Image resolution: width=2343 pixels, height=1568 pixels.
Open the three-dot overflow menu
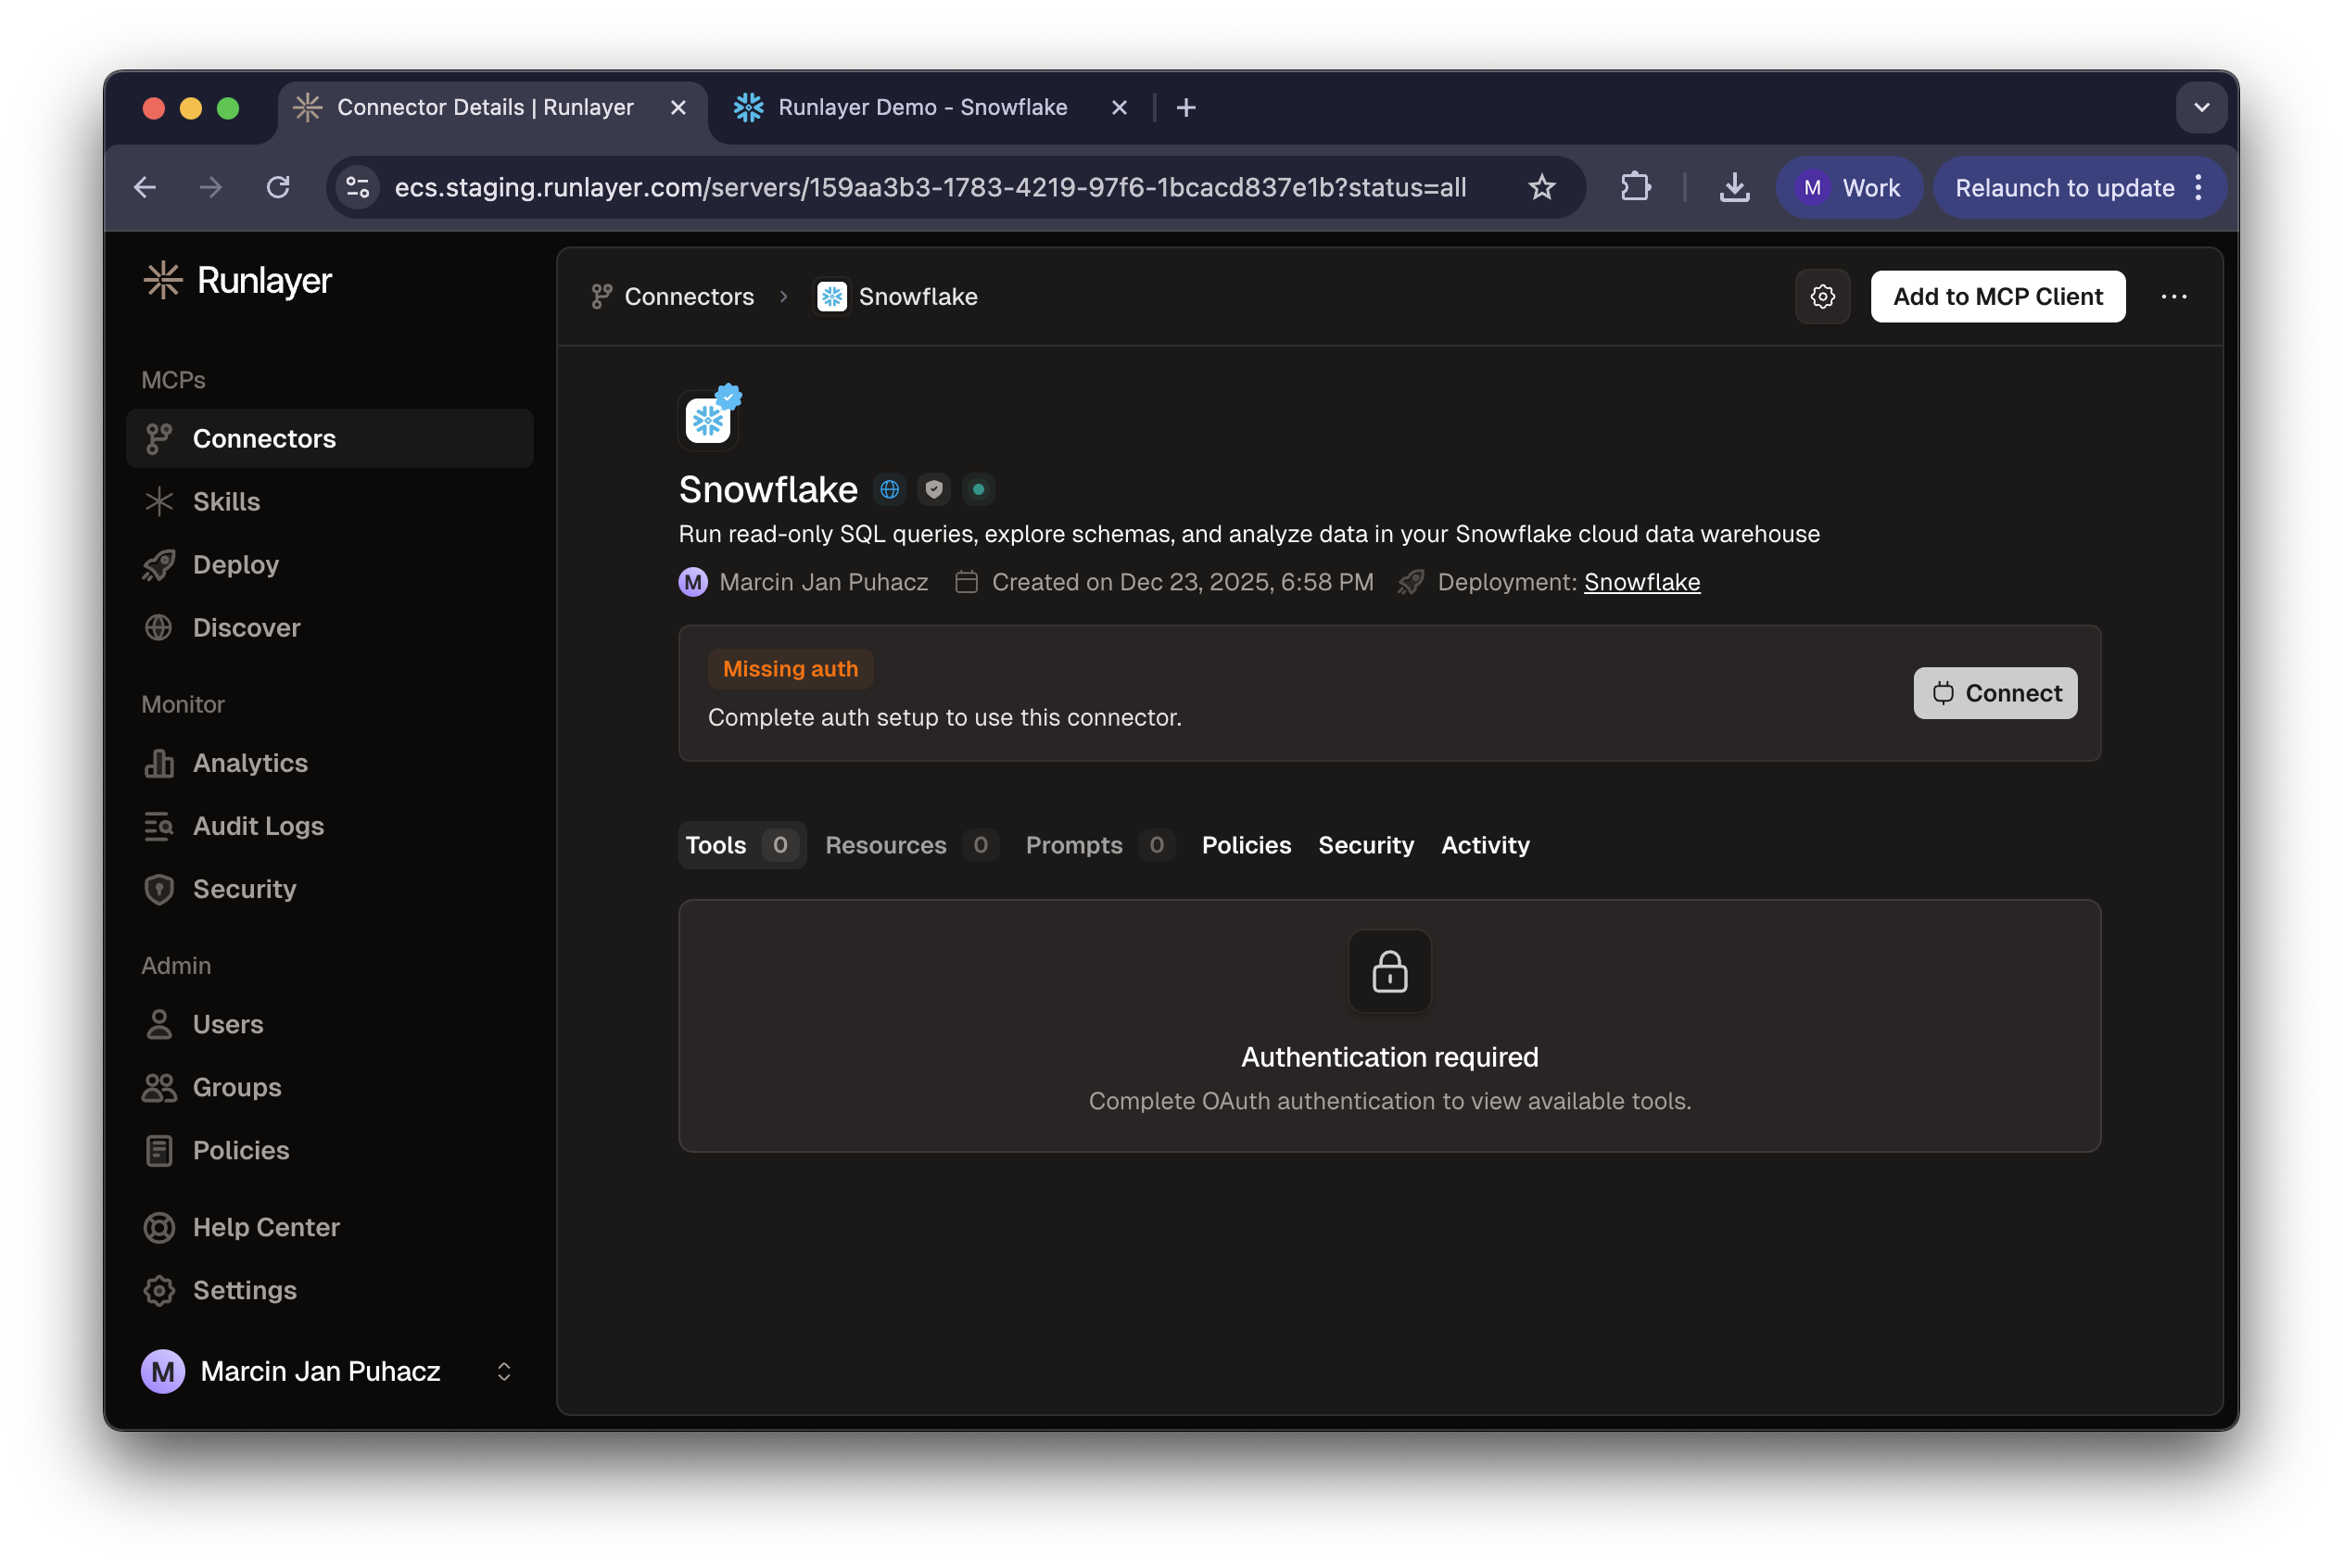[2174, 296]
